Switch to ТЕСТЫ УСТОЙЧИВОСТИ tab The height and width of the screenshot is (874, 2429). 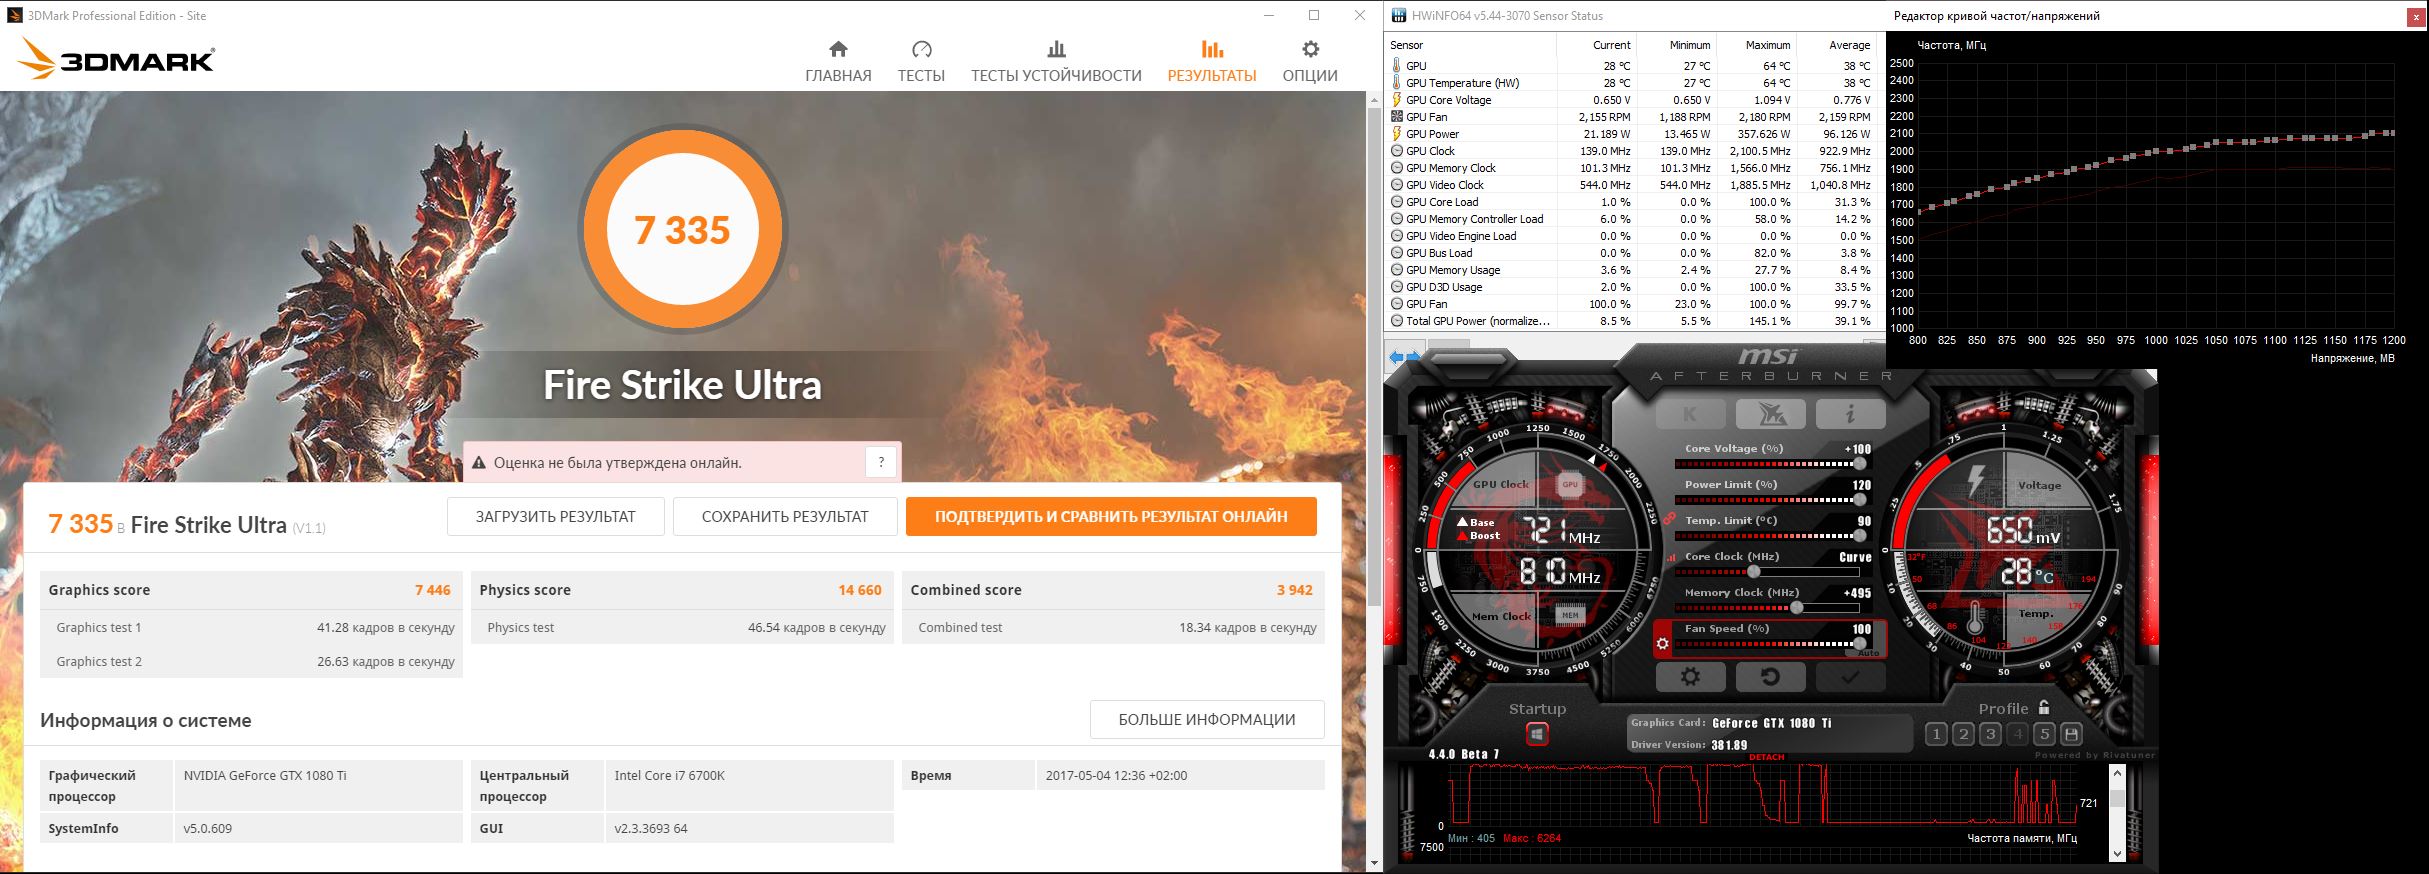tap(1056, 62)
